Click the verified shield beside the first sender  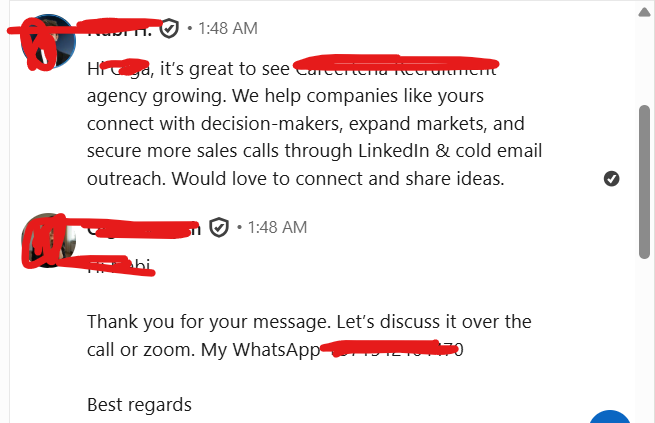[x=169, y=29]
